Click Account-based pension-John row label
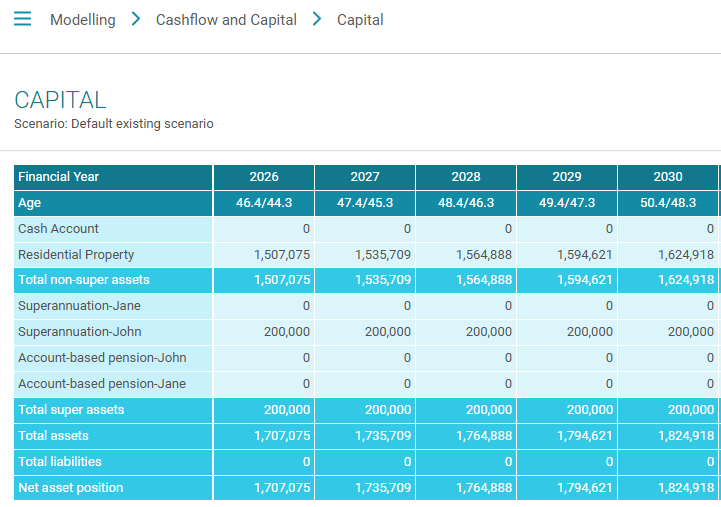Image resolution: width=721 pixels, height=507 pixels. point(102,358)
